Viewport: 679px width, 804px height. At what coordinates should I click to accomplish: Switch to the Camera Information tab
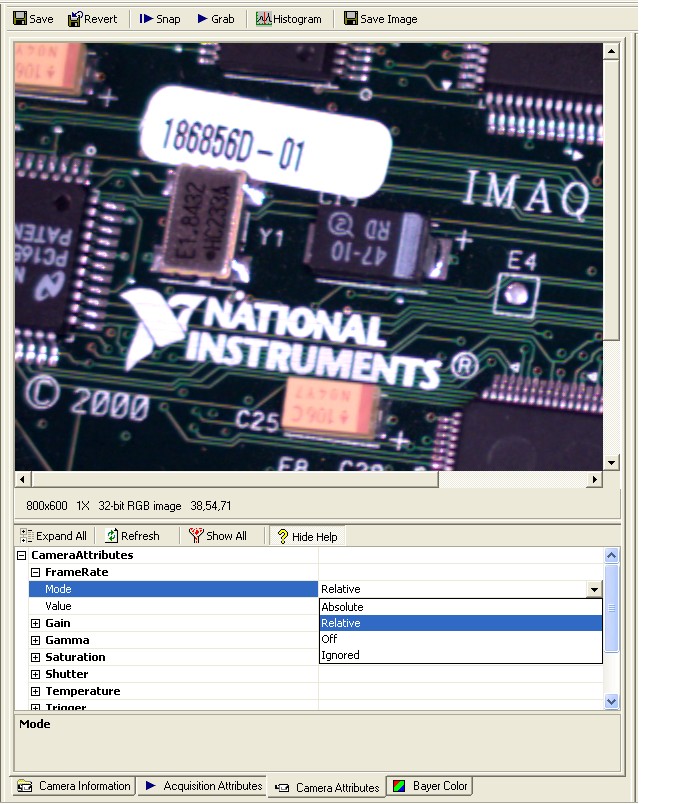(x=74, y=786)
